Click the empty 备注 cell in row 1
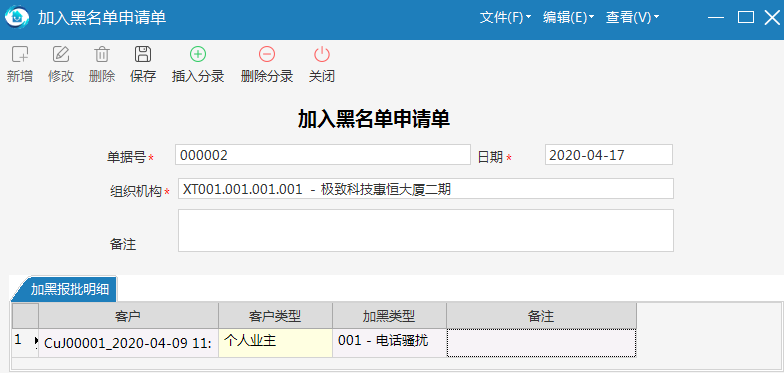This screenshot has height=373, width=784. tap(542, 343)
